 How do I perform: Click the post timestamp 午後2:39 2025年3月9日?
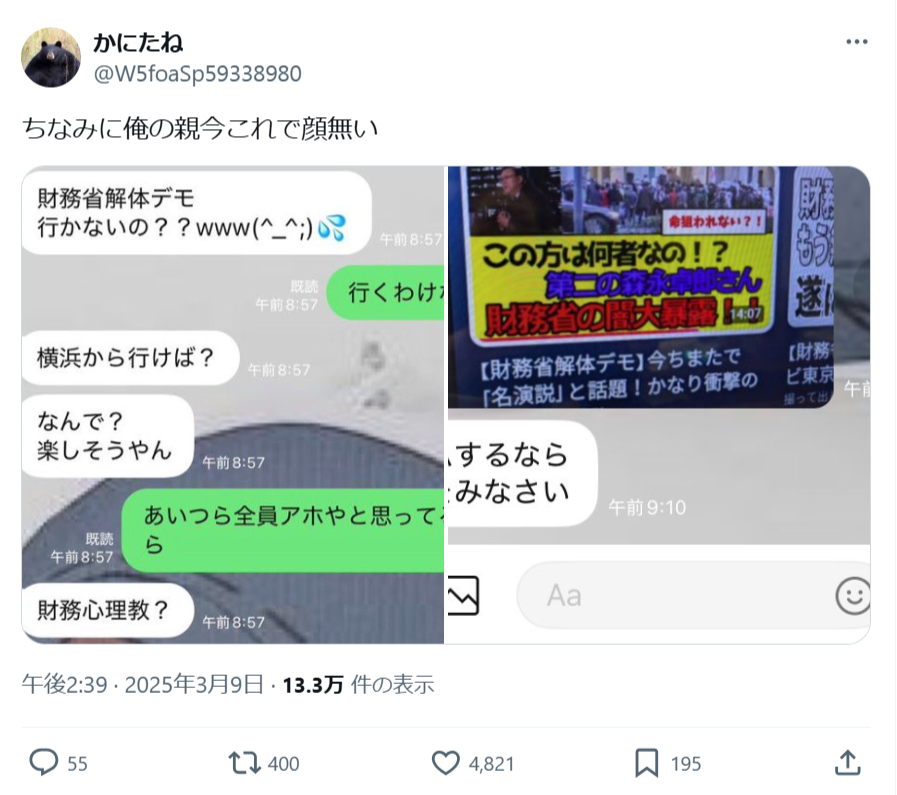point(143,684)
